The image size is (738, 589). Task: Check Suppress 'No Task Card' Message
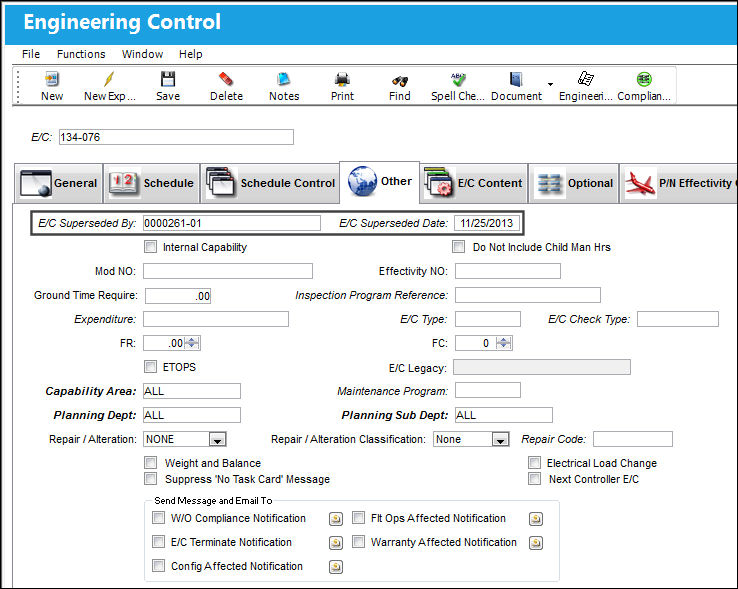(x=151, y=479)
